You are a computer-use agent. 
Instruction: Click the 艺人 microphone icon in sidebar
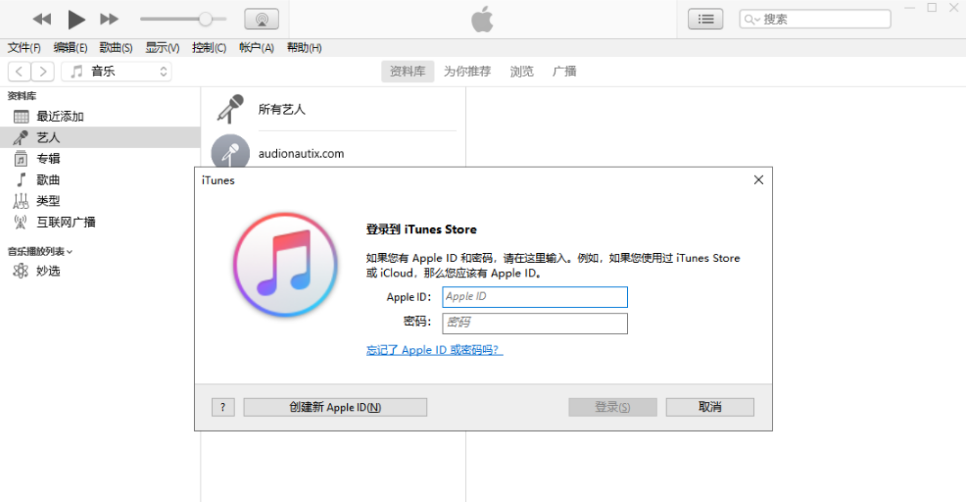[21, 137]
